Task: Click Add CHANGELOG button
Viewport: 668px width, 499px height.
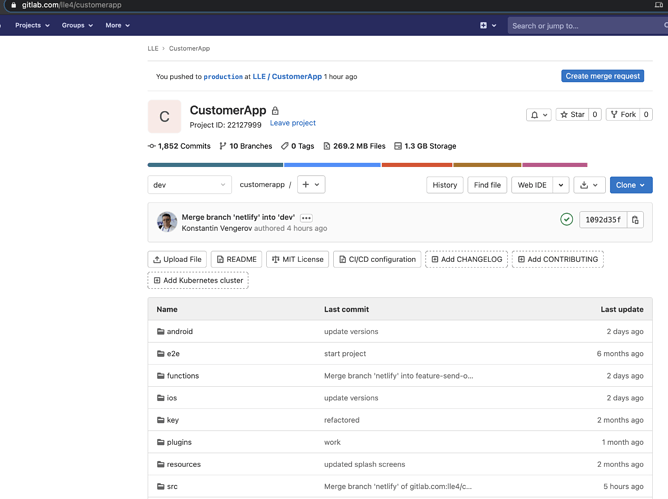Action: pyautogui.click(x=466, y=259)
